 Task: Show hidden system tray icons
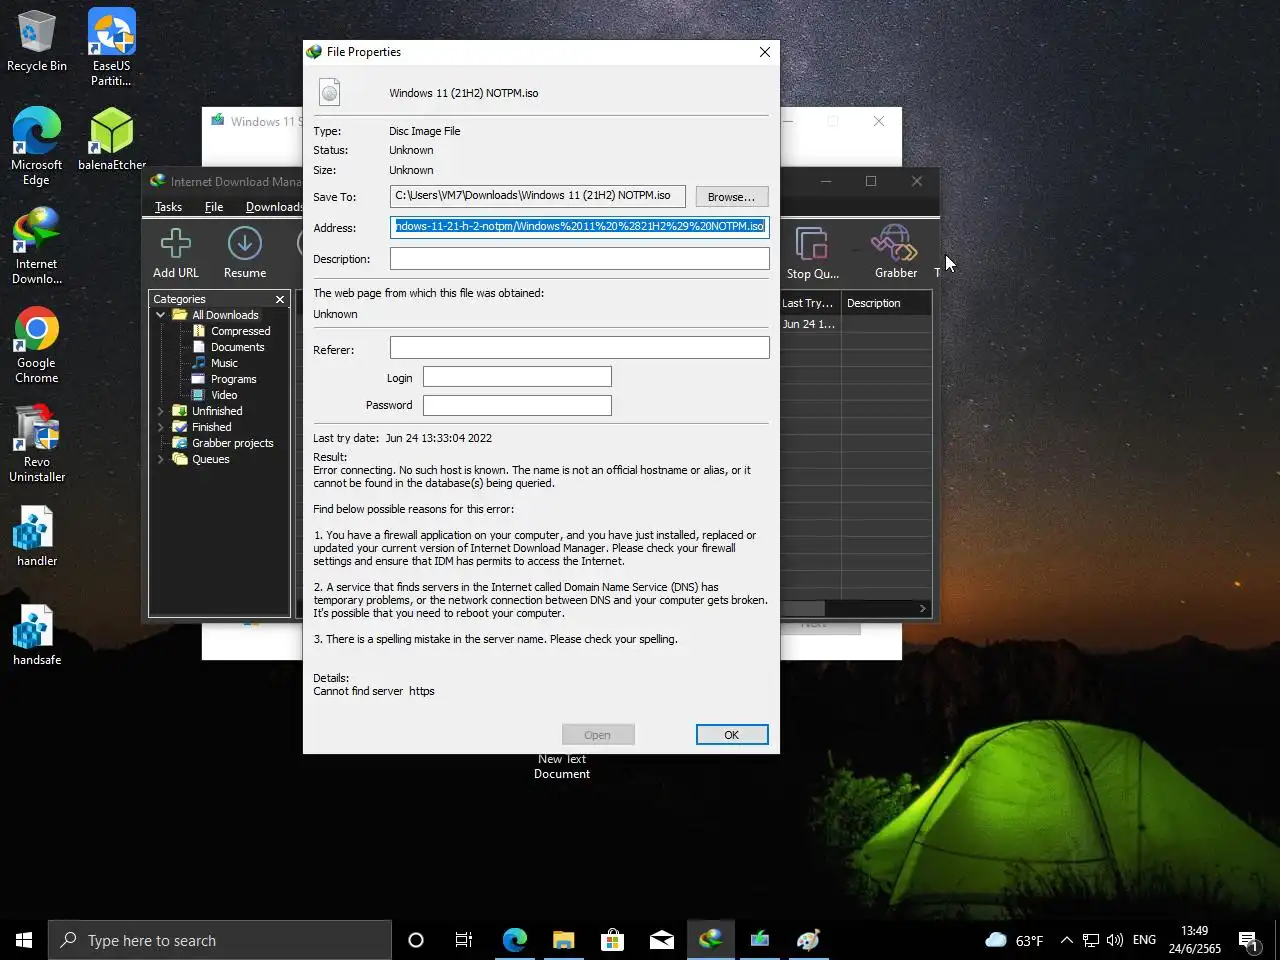coord(1066,940)
